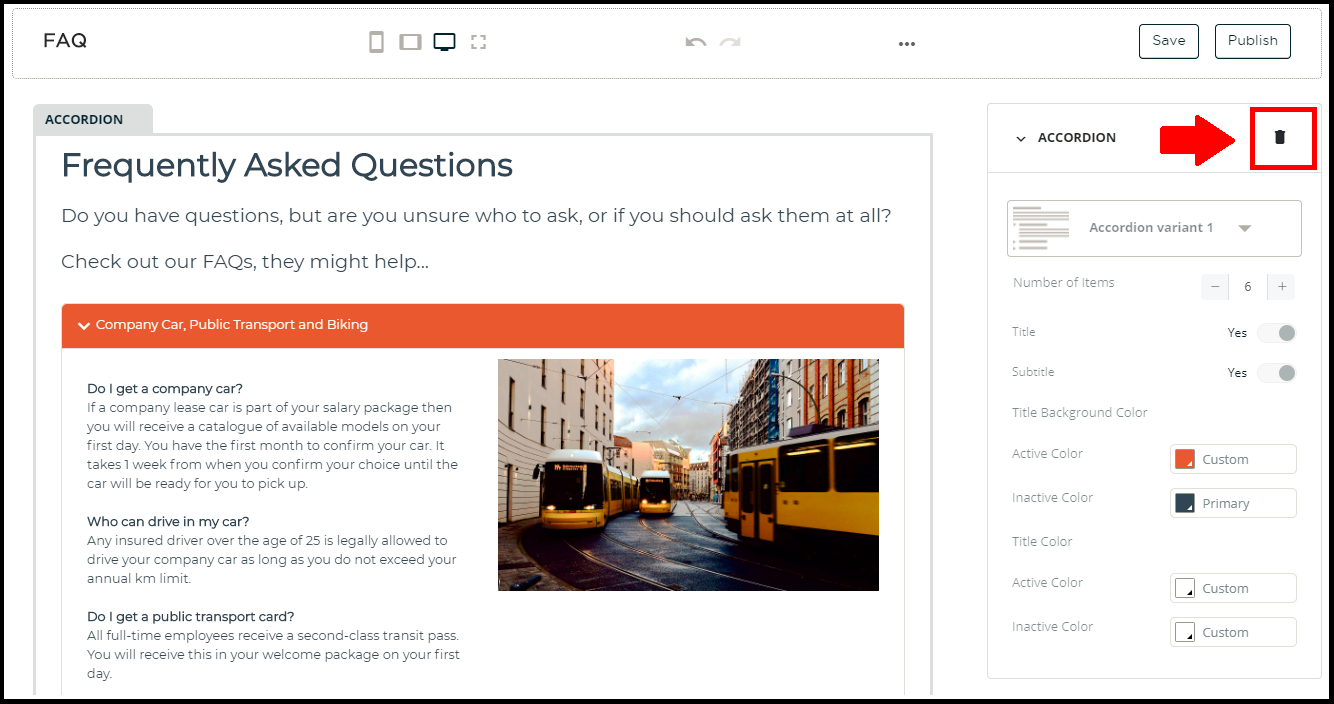Select the ACCORDION block tab
1334x704 pixels.
tap(93, 119)
